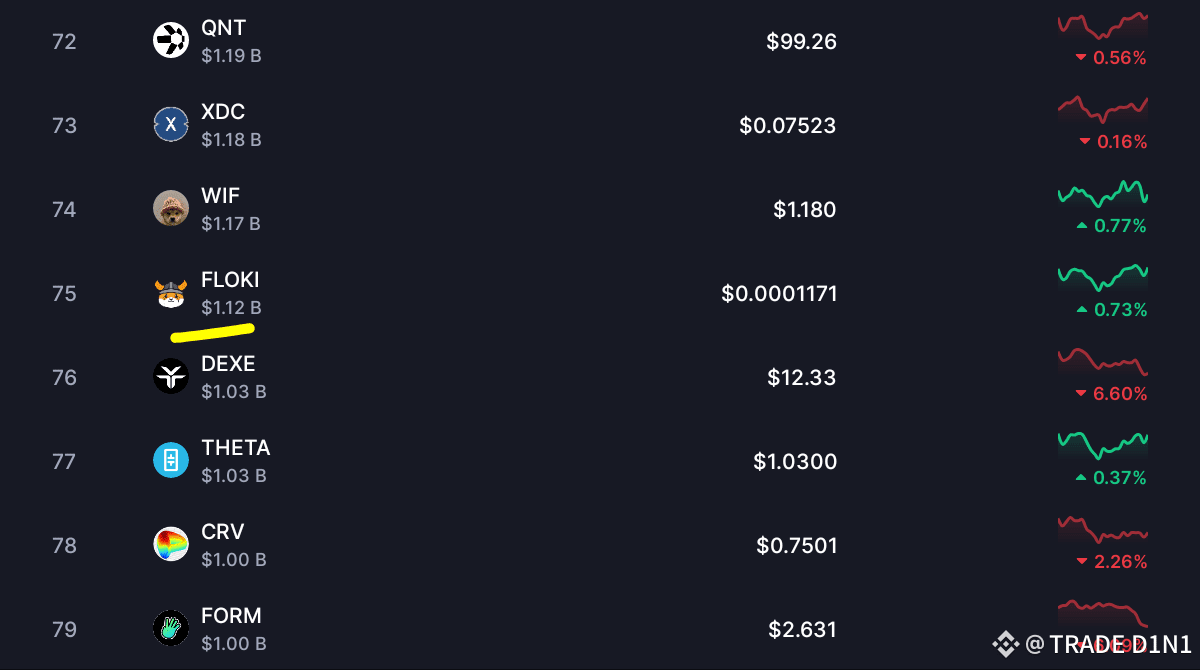Click the QNT coin logo icon
The height and width of the screenshot is (670, 1200).
(x=171, y=41)
